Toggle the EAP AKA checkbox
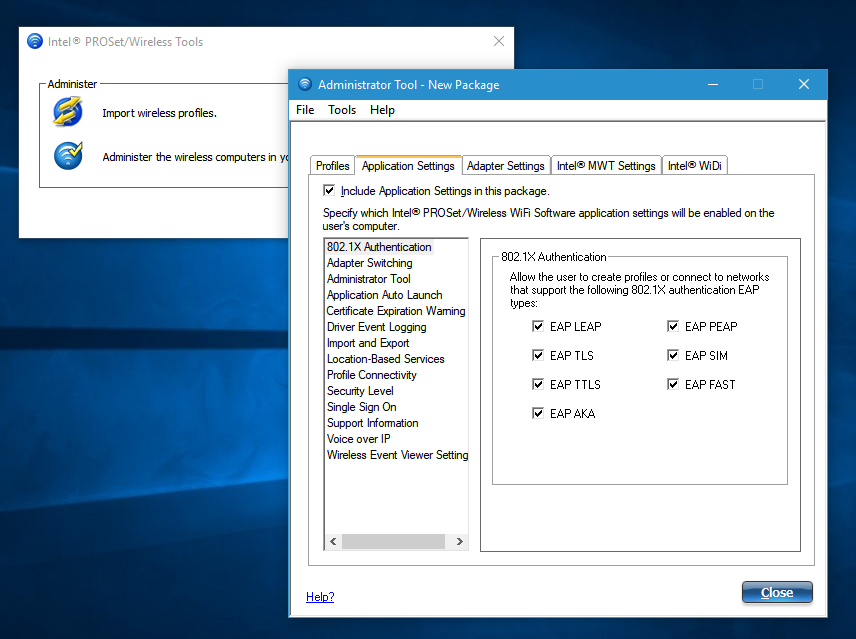Screen dimensions: 856x639 pos(538,413)
